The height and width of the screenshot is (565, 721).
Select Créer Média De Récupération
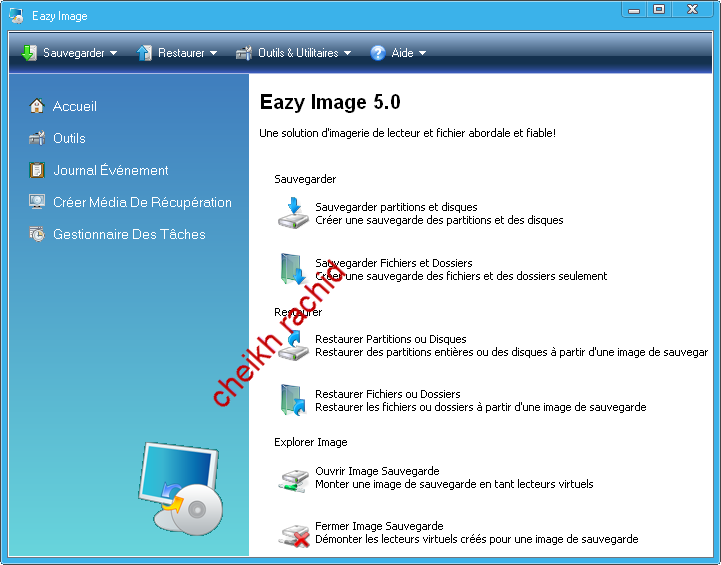click(x=142, y=202)
